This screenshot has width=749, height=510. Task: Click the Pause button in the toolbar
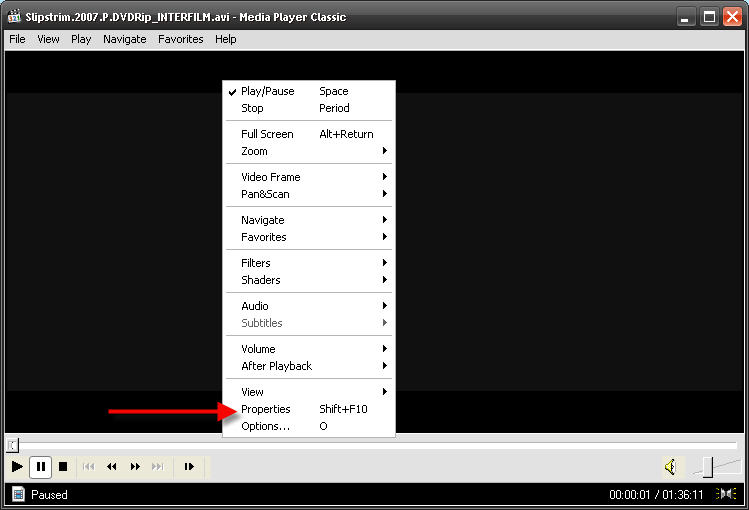(41, 467)
